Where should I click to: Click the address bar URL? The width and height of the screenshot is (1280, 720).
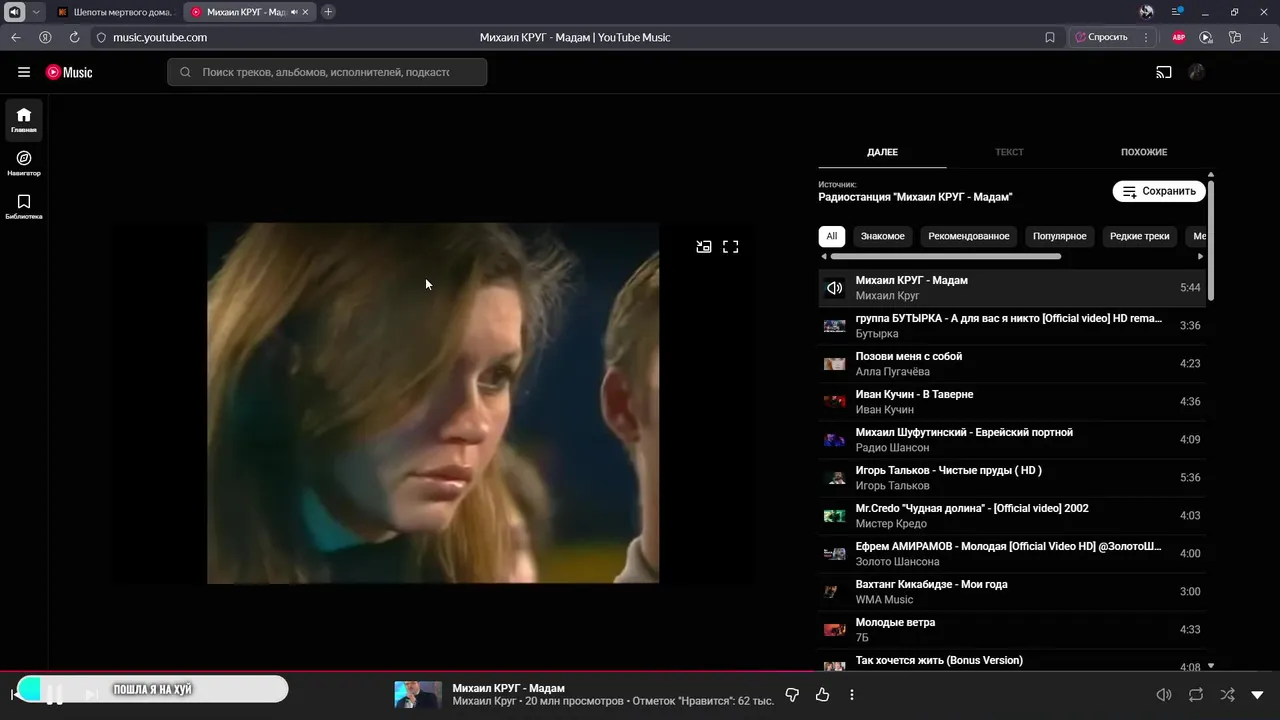tap(160, 37)
